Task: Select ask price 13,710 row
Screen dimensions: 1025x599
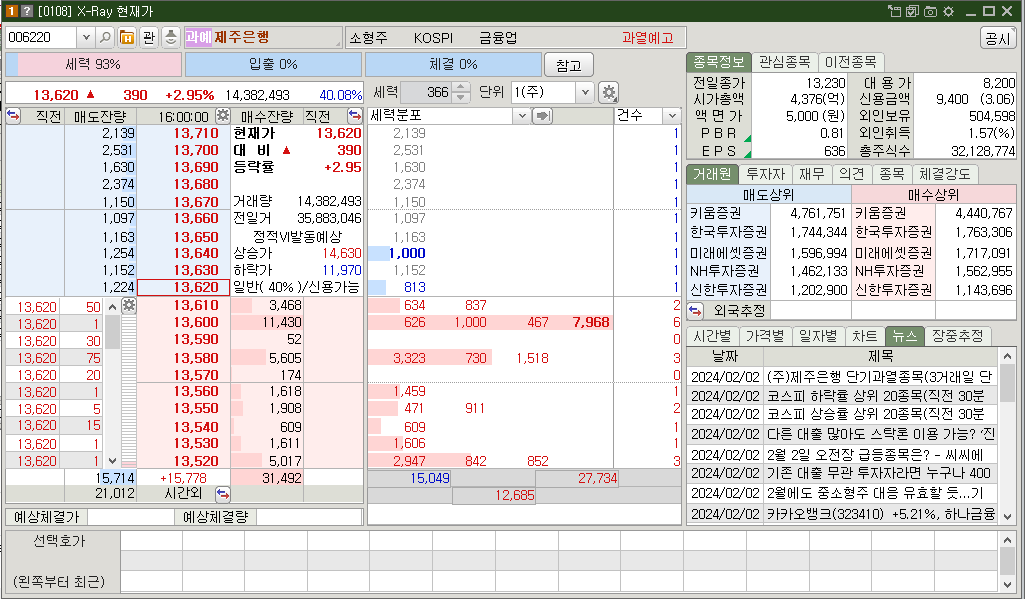Action: pyautogui.click(x=196, y=133)
